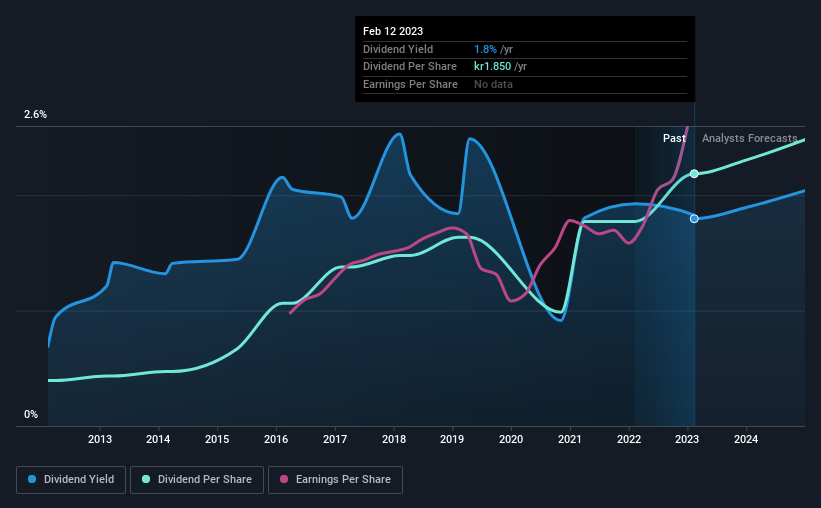This screenshot has height=508, width=821.
Task: Click the blue data point marker on Dividend Yield line
Action: (x=694, y=218)
